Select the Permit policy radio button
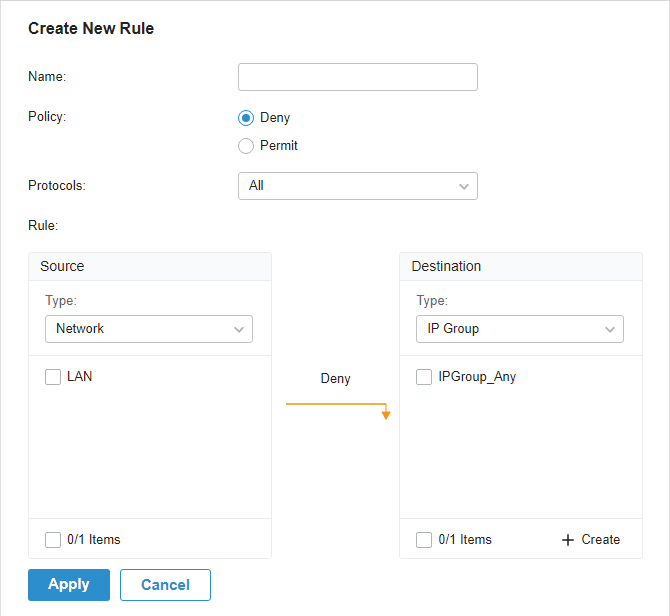670x616 pixels. (246, 146)
